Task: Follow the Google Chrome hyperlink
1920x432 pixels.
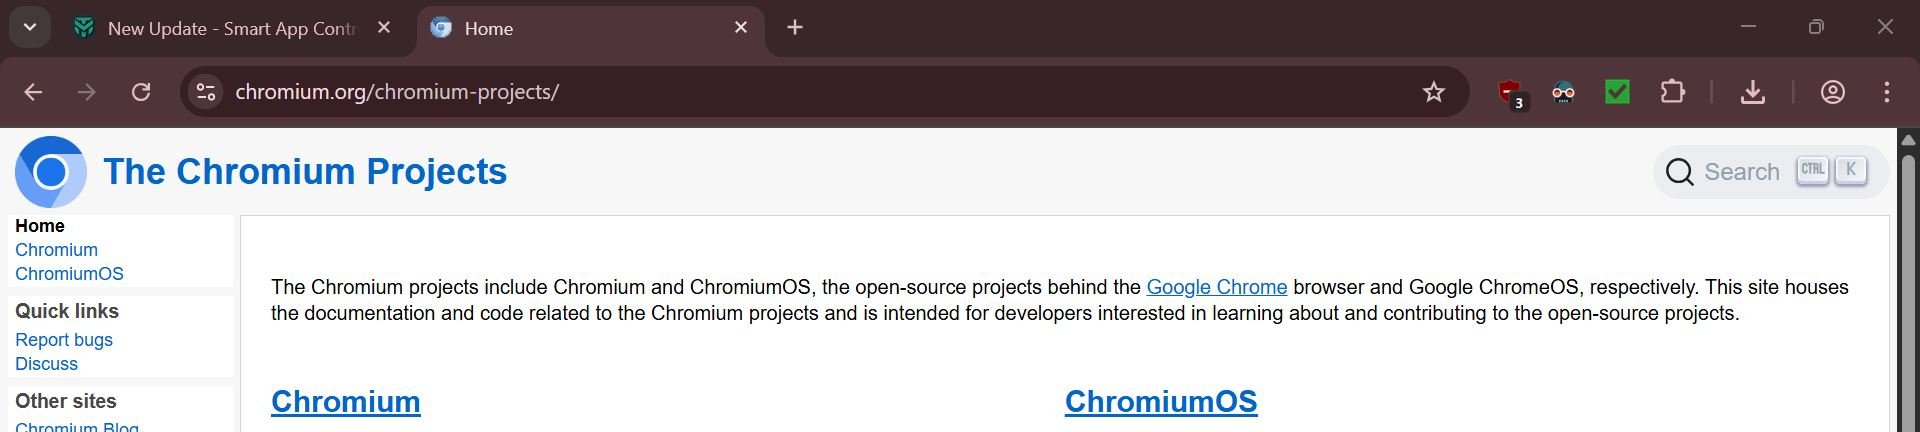Action: (1216, 287)
